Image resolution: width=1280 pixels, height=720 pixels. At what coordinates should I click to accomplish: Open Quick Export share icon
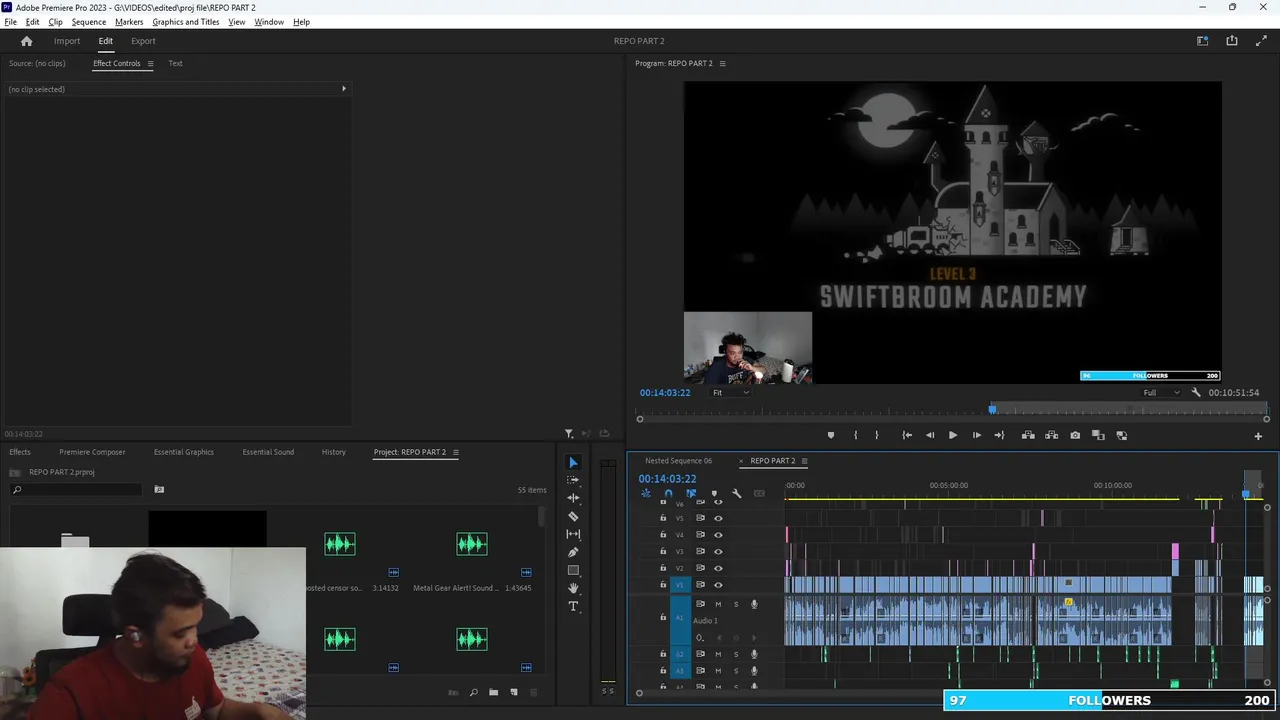[1232, 41]
